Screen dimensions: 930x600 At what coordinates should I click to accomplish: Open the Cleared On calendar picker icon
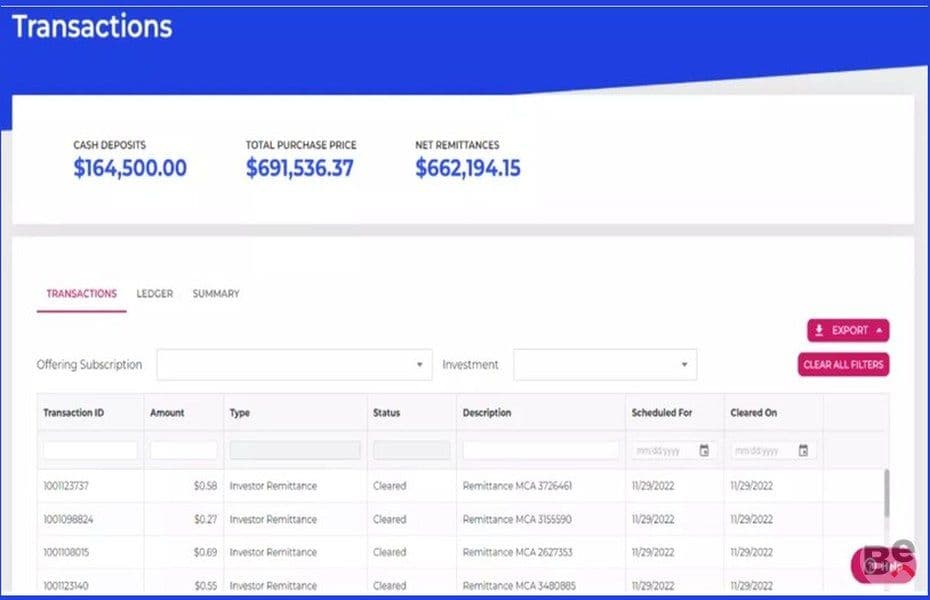pos(803,451)
